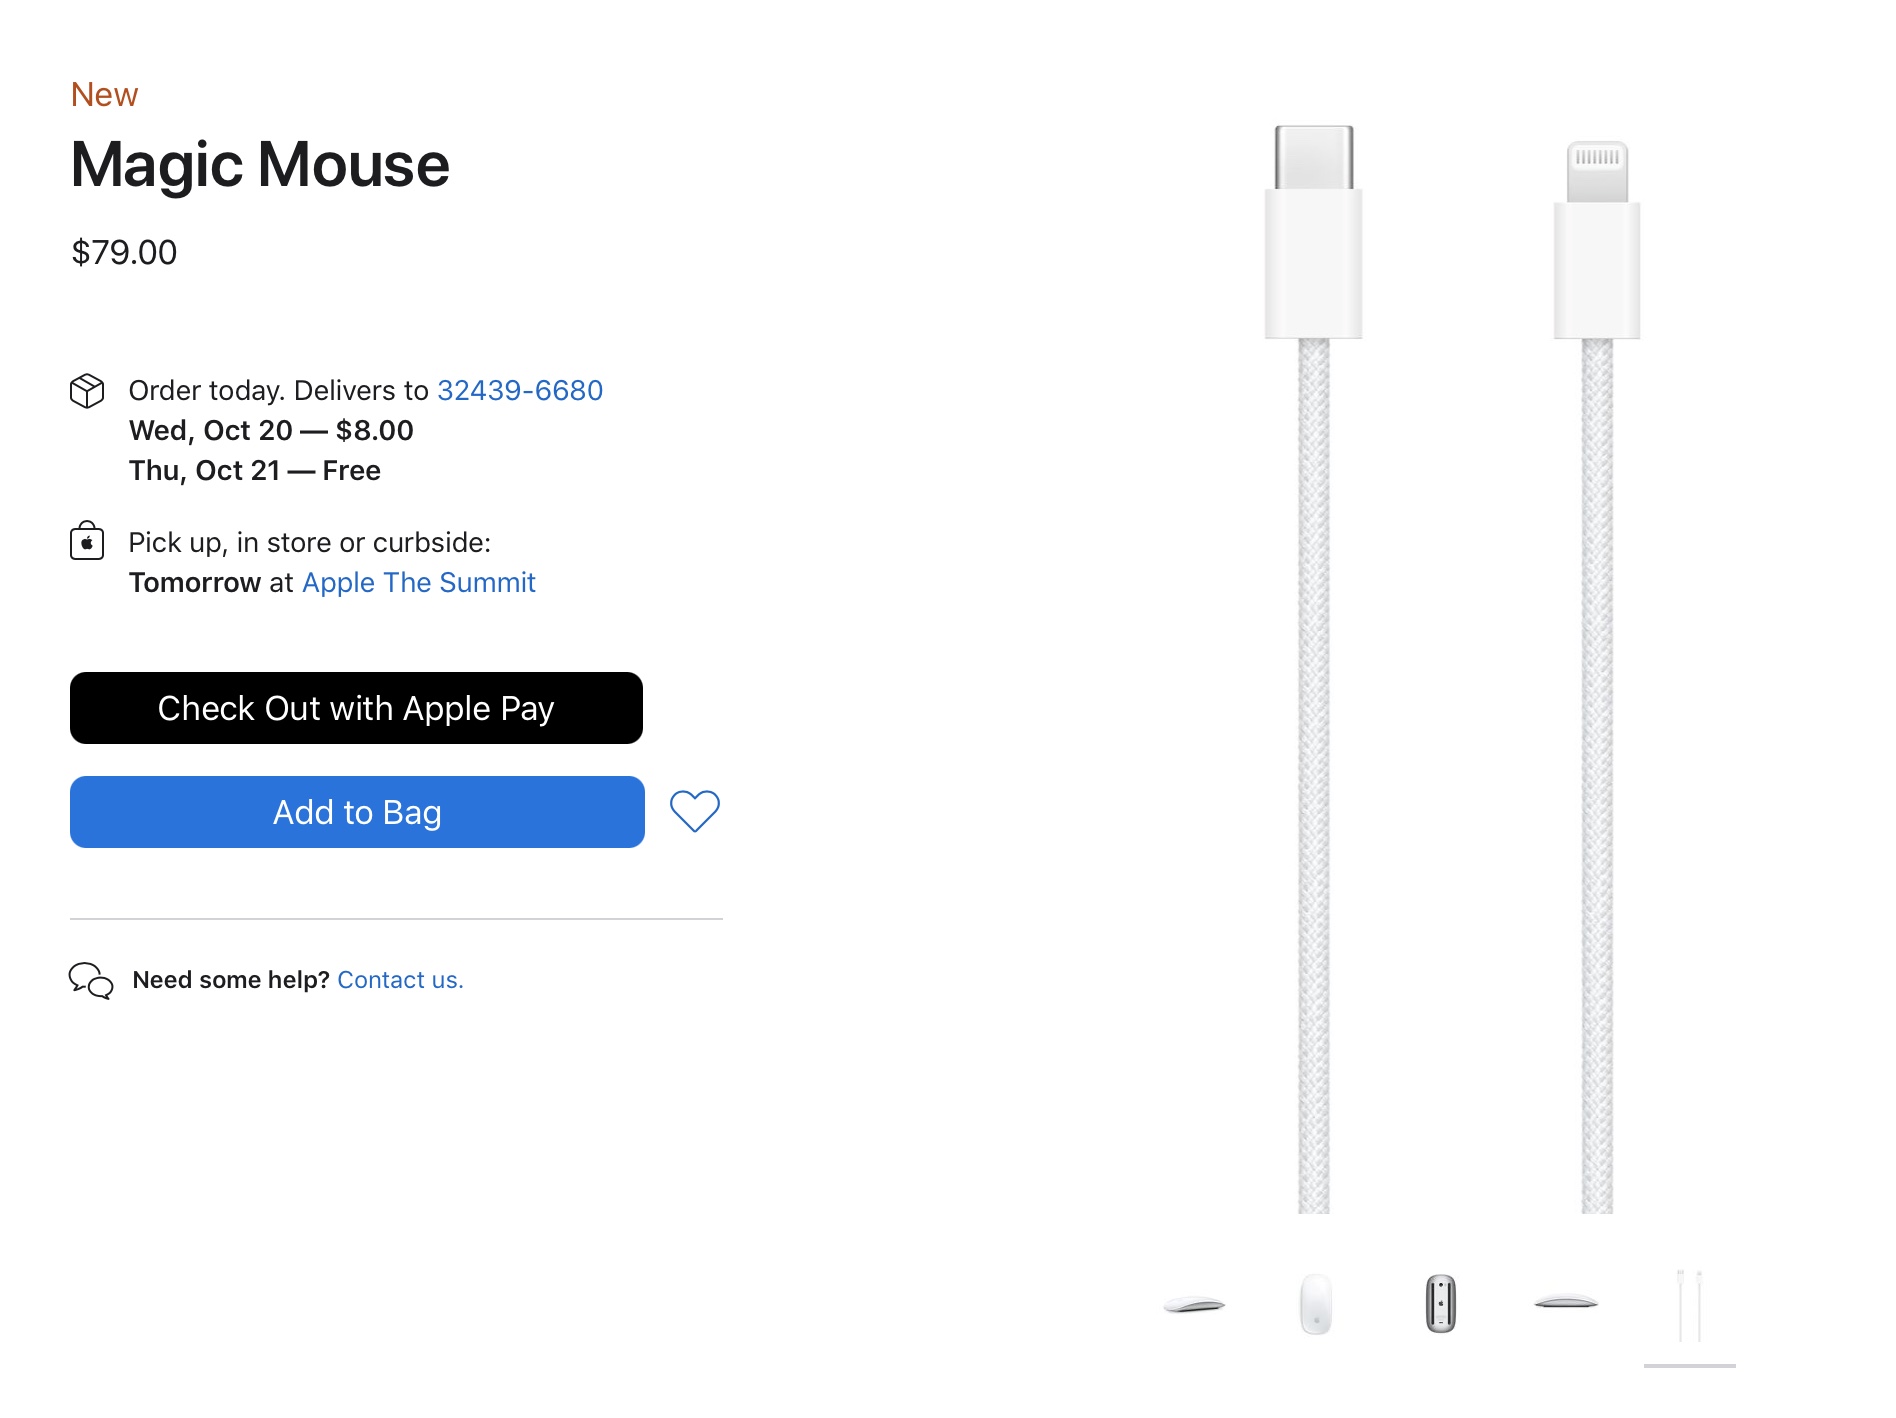Select the top-view mouse thumbnail
1896x1418 pixels.
coord(1316,1304)
